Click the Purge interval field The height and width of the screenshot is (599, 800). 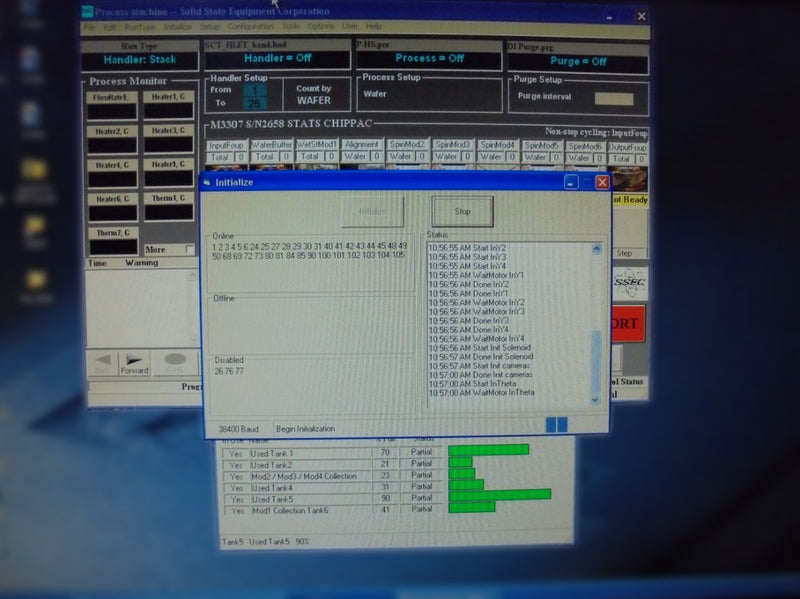click(x=614, y=98)
